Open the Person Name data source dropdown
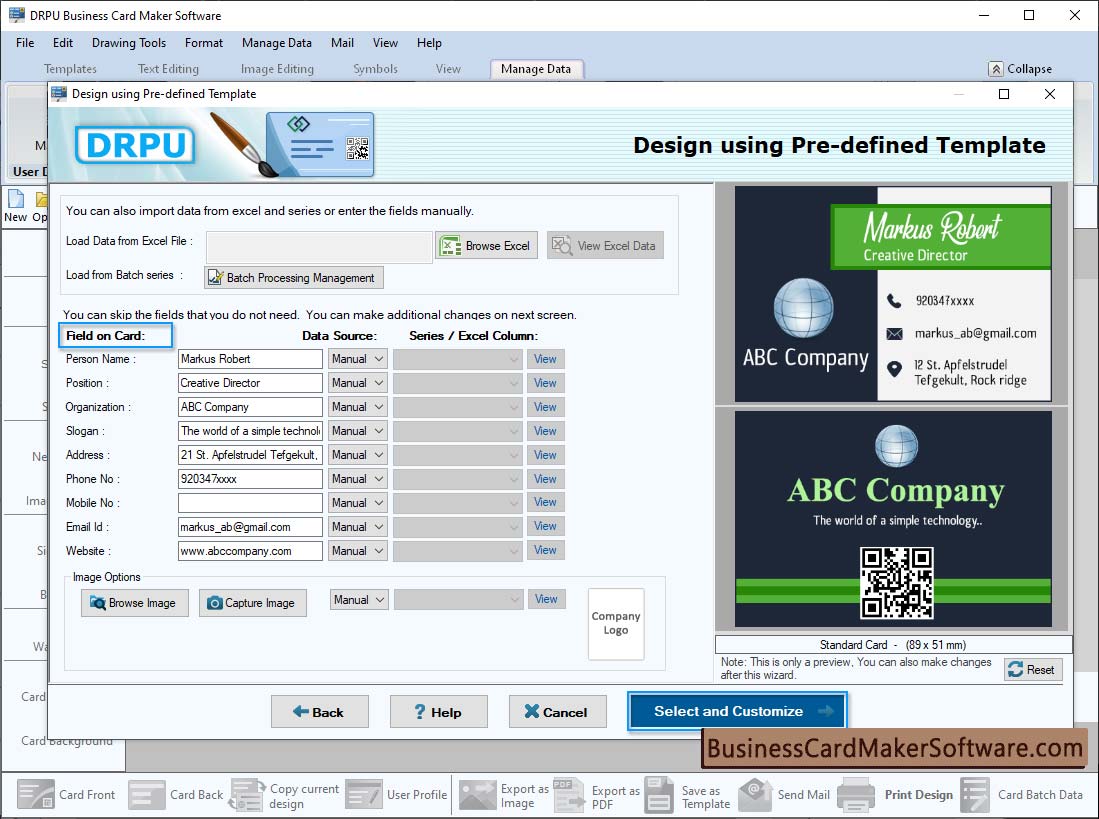Screen dimensions: 1099x819 pyautogui.click(x=357, y=359)
